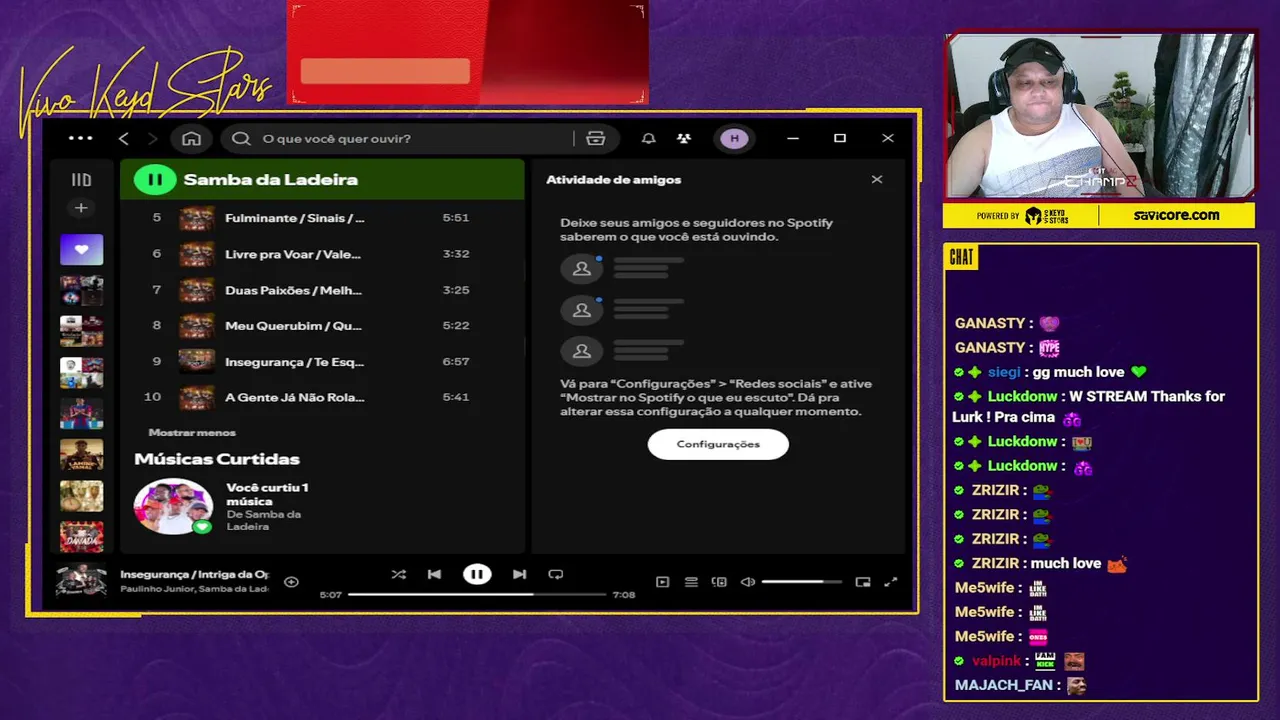Enter full screen player mode

[x=891, y=582]
